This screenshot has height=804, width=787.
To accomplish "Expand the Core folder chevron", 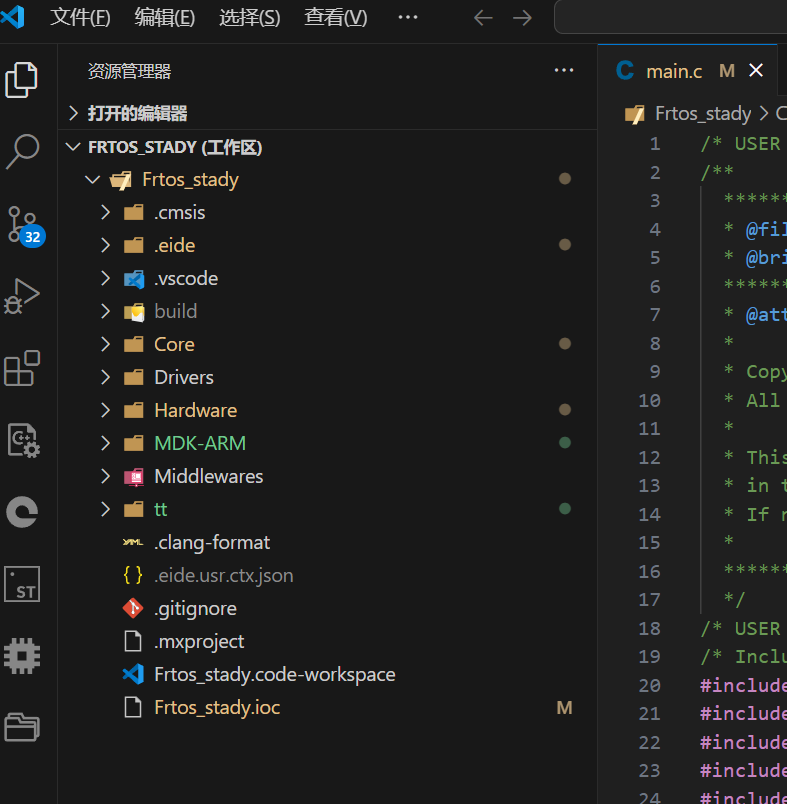I will tap(105, 345).
